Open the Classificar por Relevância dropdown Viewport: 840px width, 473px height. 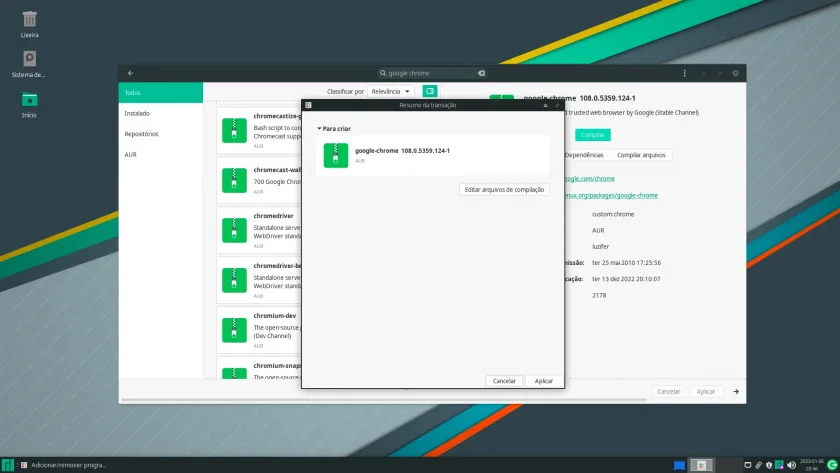(x=391, y=92)
